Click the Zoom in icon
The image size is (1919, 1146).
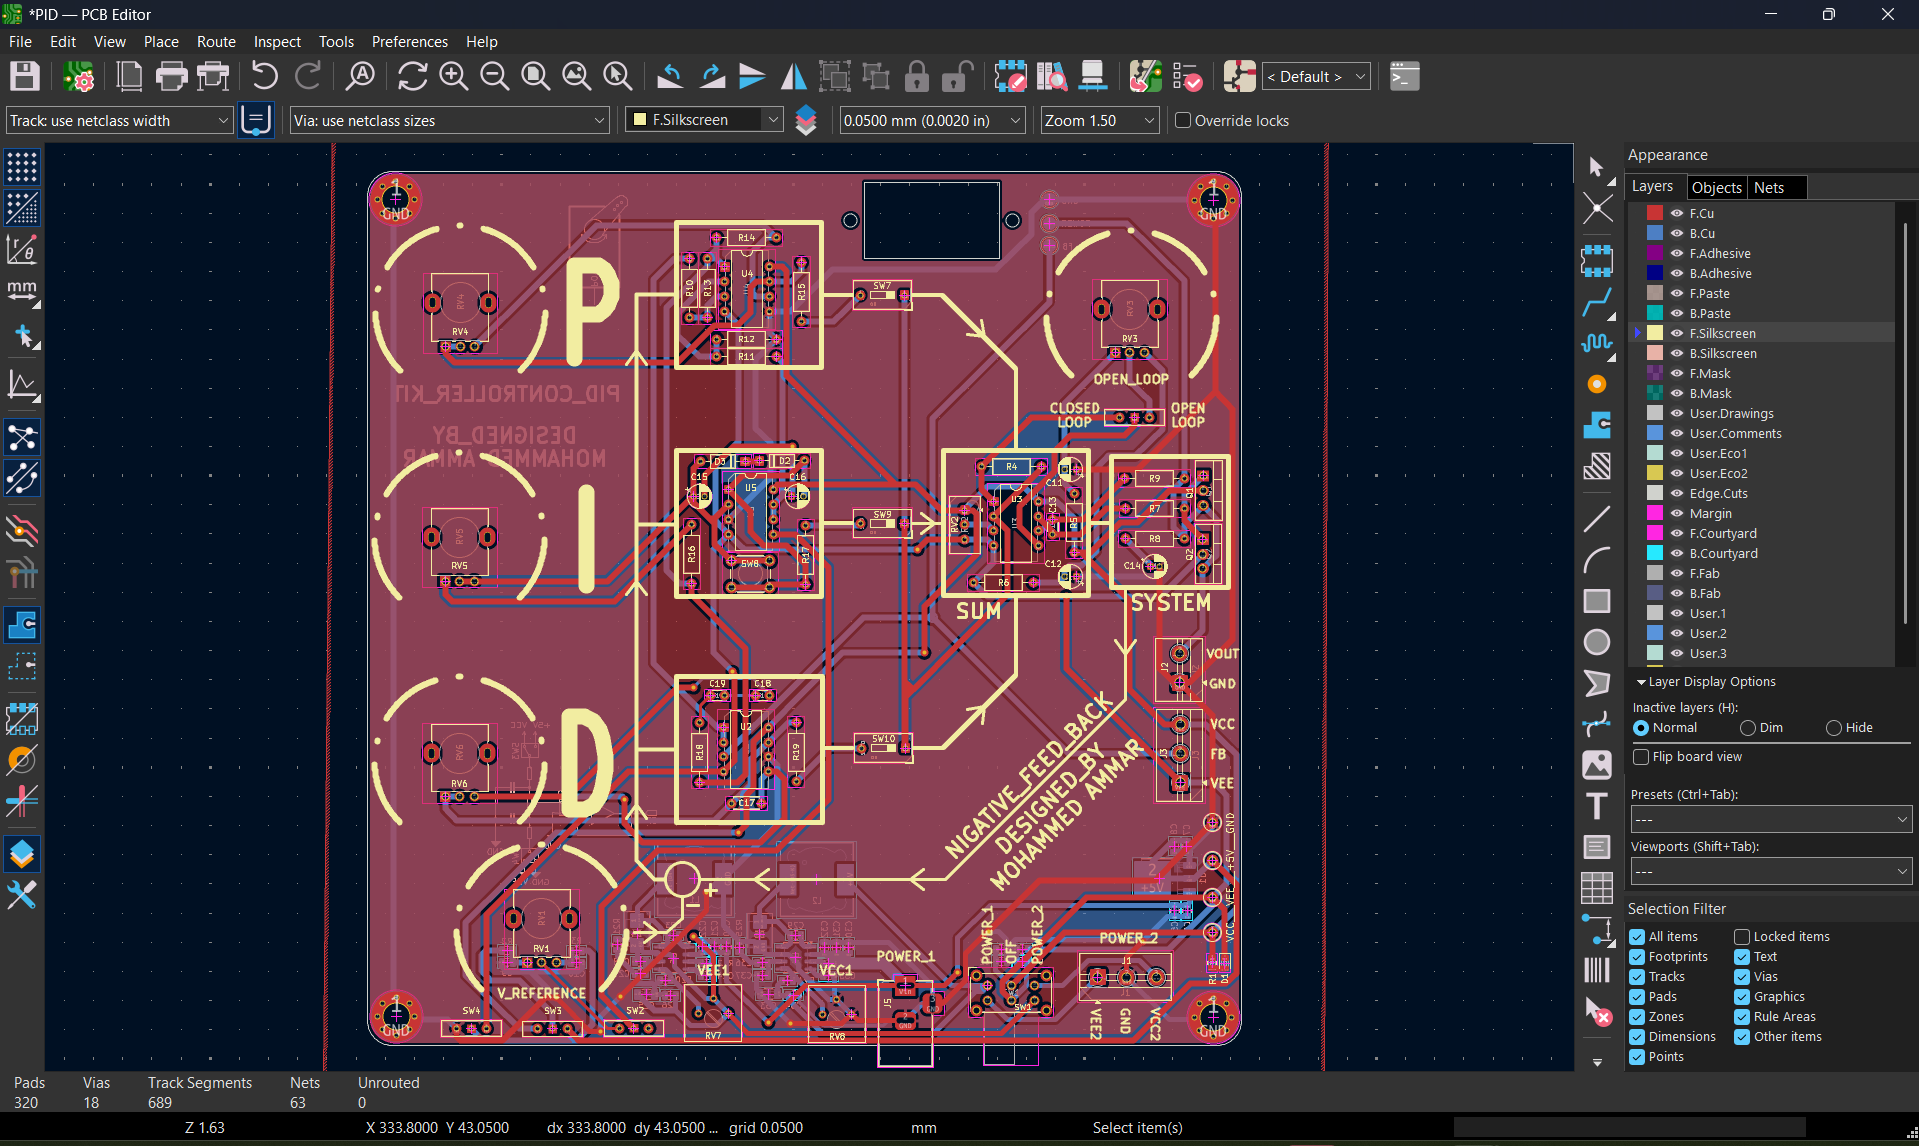pos(453,77)
